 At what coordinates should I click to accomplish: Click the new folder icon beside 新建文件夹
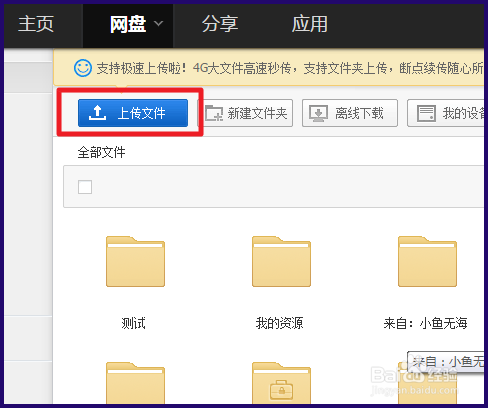tap(214, 113)
